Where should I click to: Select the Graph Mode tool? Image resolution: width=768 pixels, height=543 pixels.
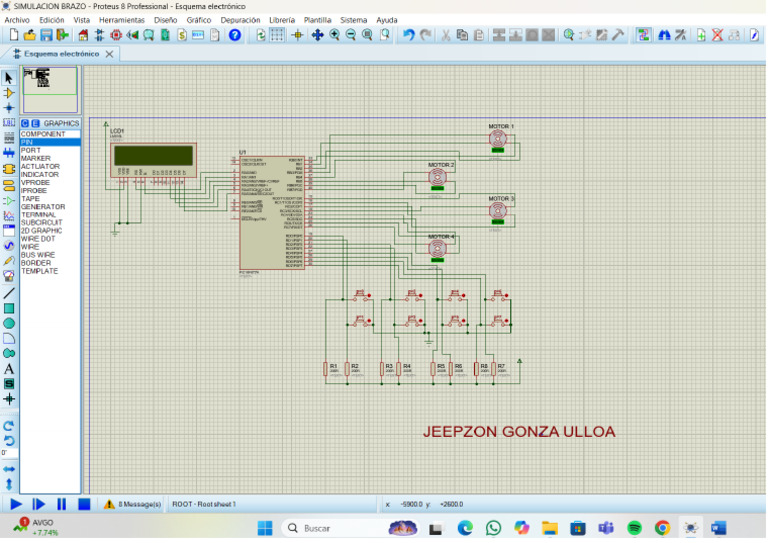(x=9, y=215)
